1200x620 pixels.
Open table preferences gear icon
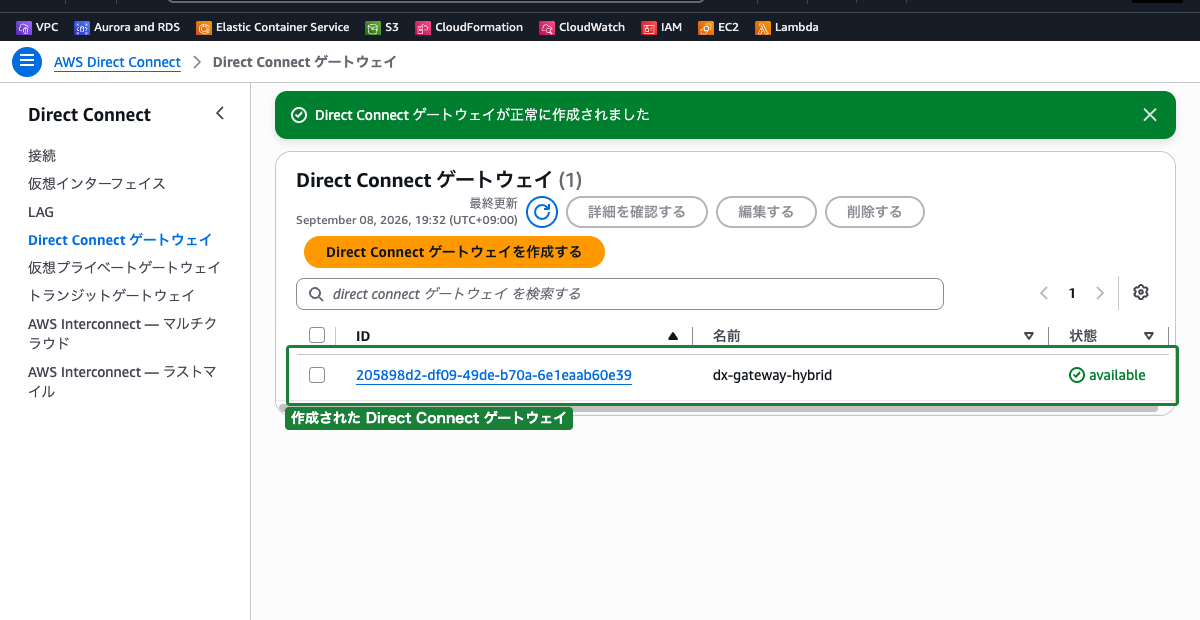tap(1141, 292)
